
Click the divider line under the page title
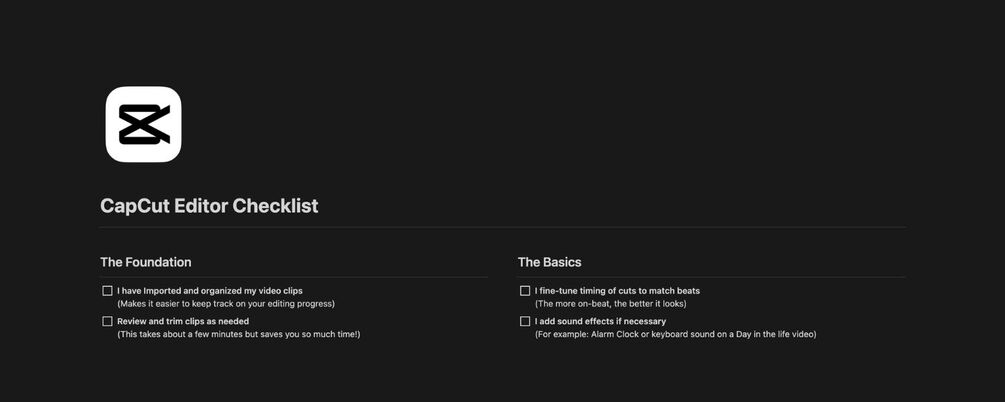click(502, 228)
